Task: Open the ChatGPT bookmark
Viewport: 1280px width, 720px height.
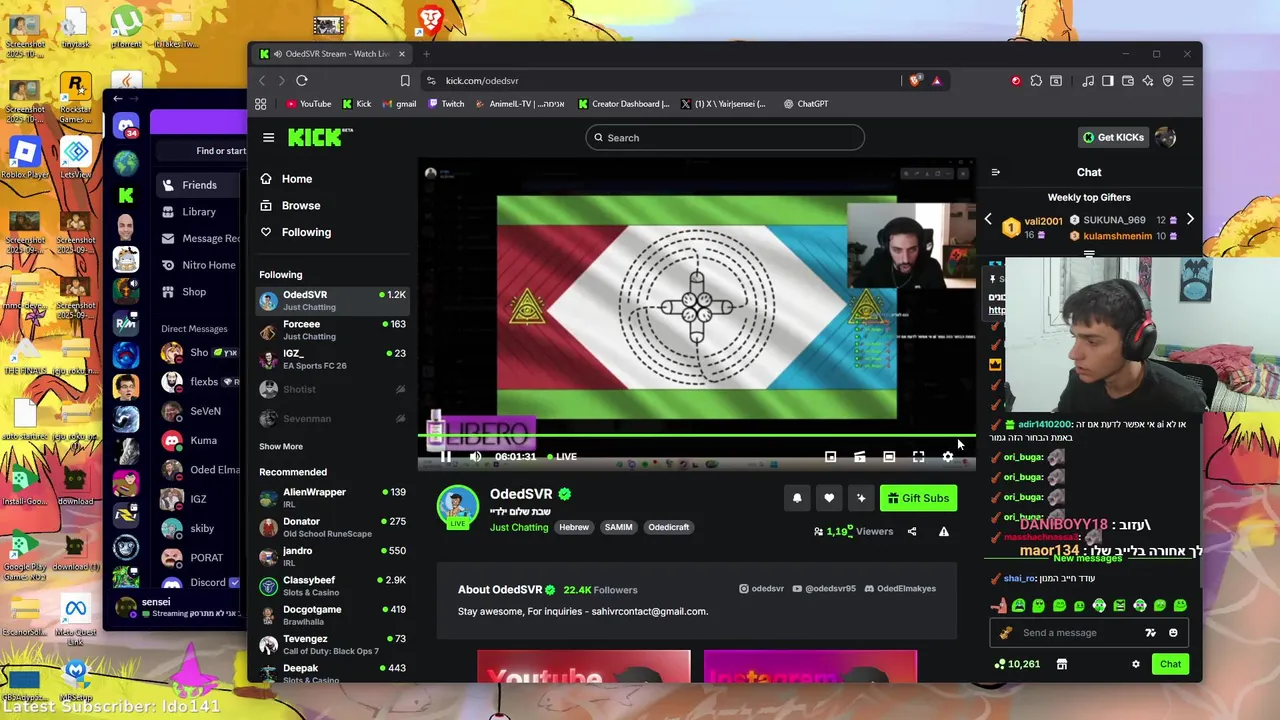Action: (805, 104)
